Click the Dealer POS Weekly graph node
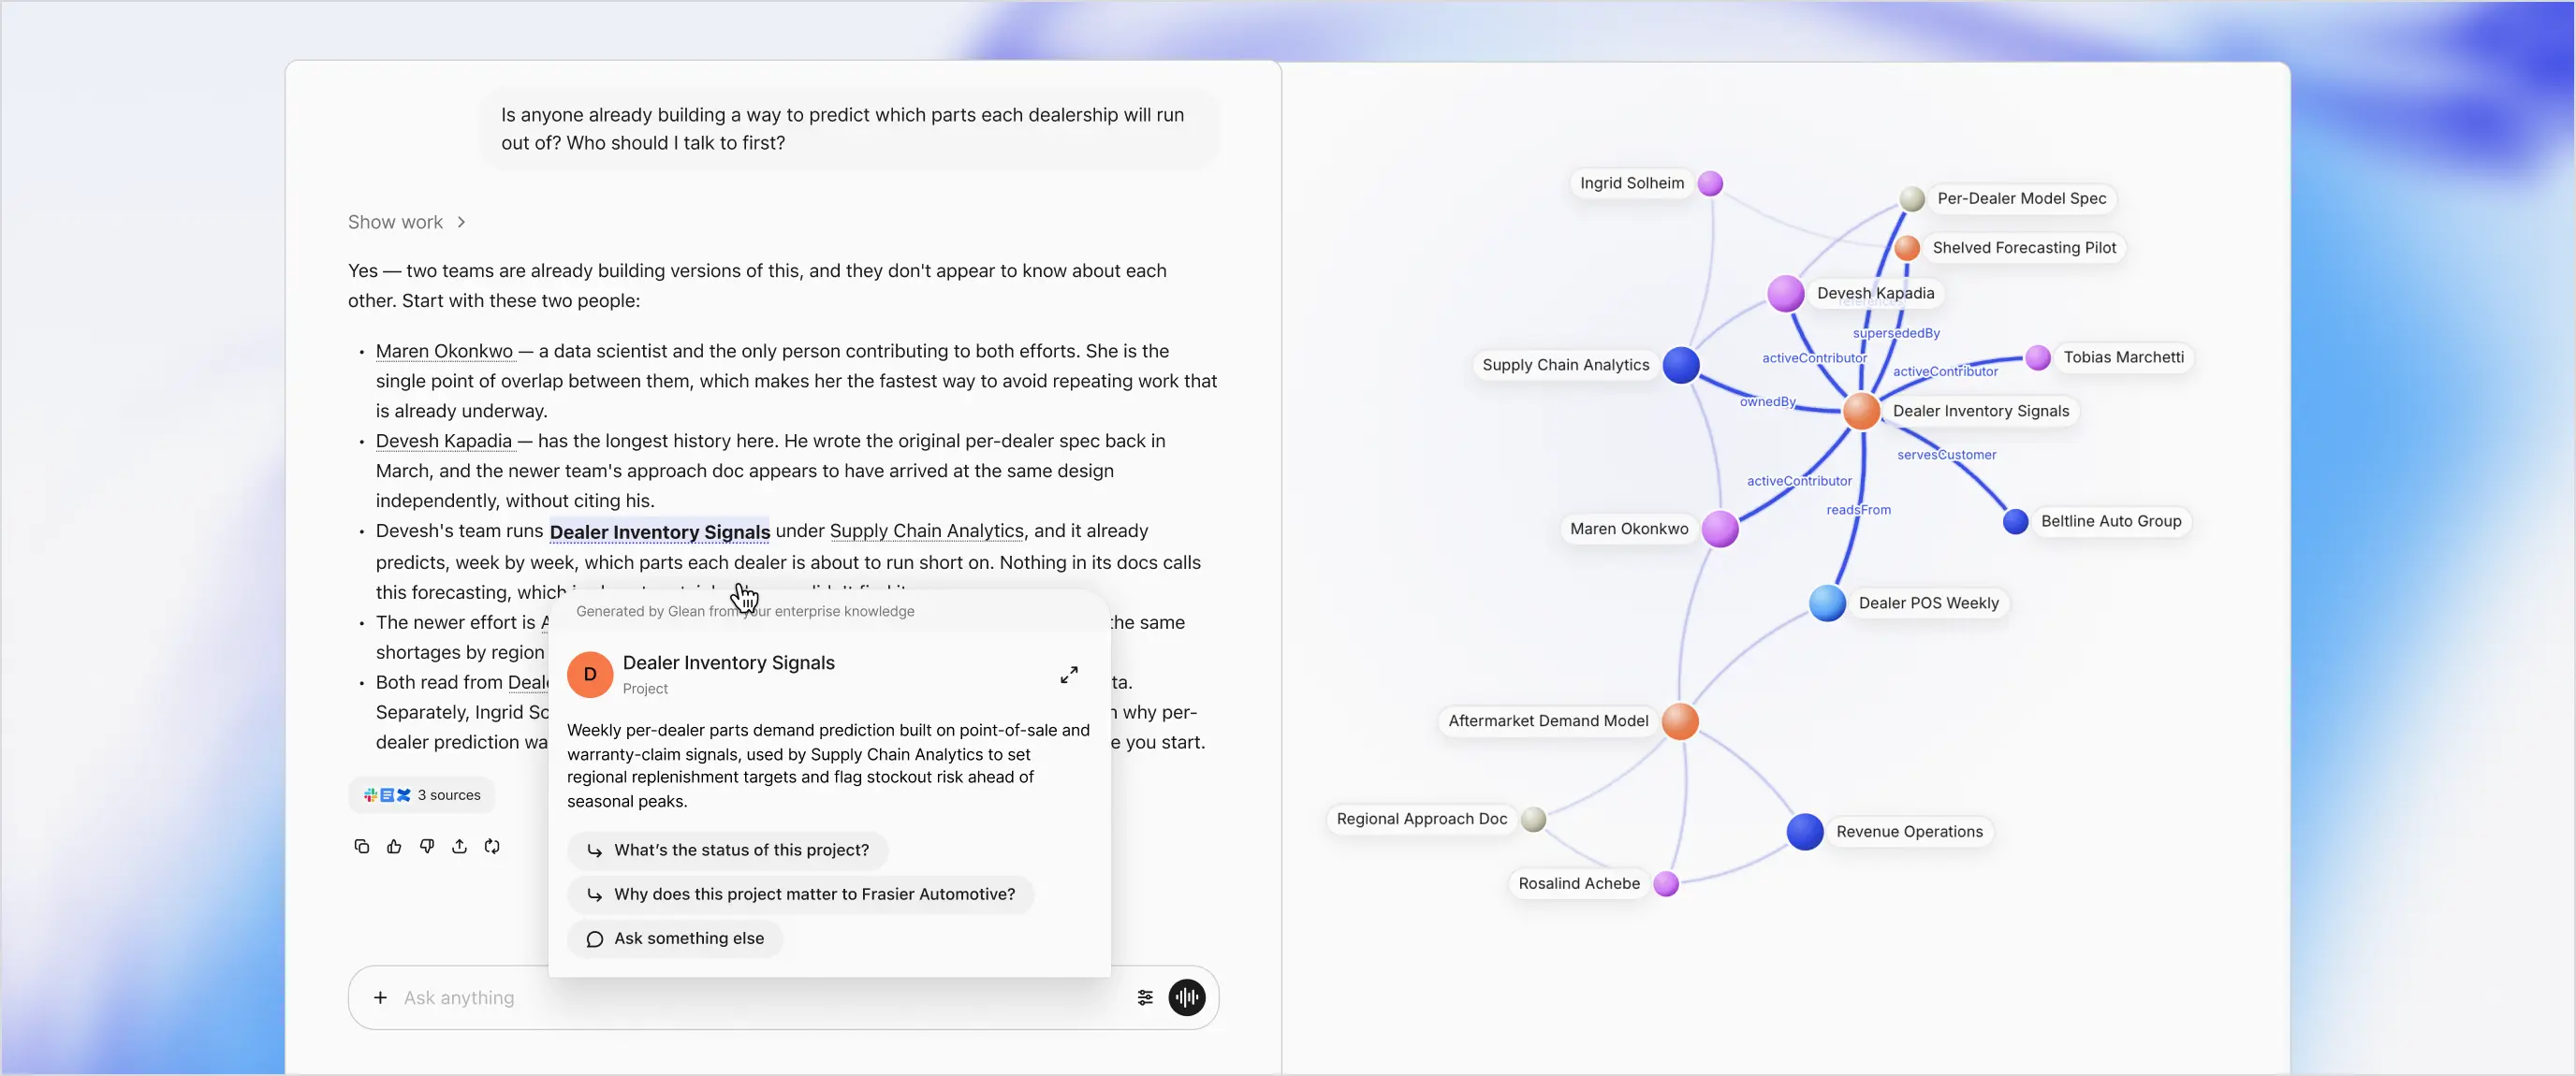The height and width of the screenshot is (1076, 2576). [x=1827, y=603]
